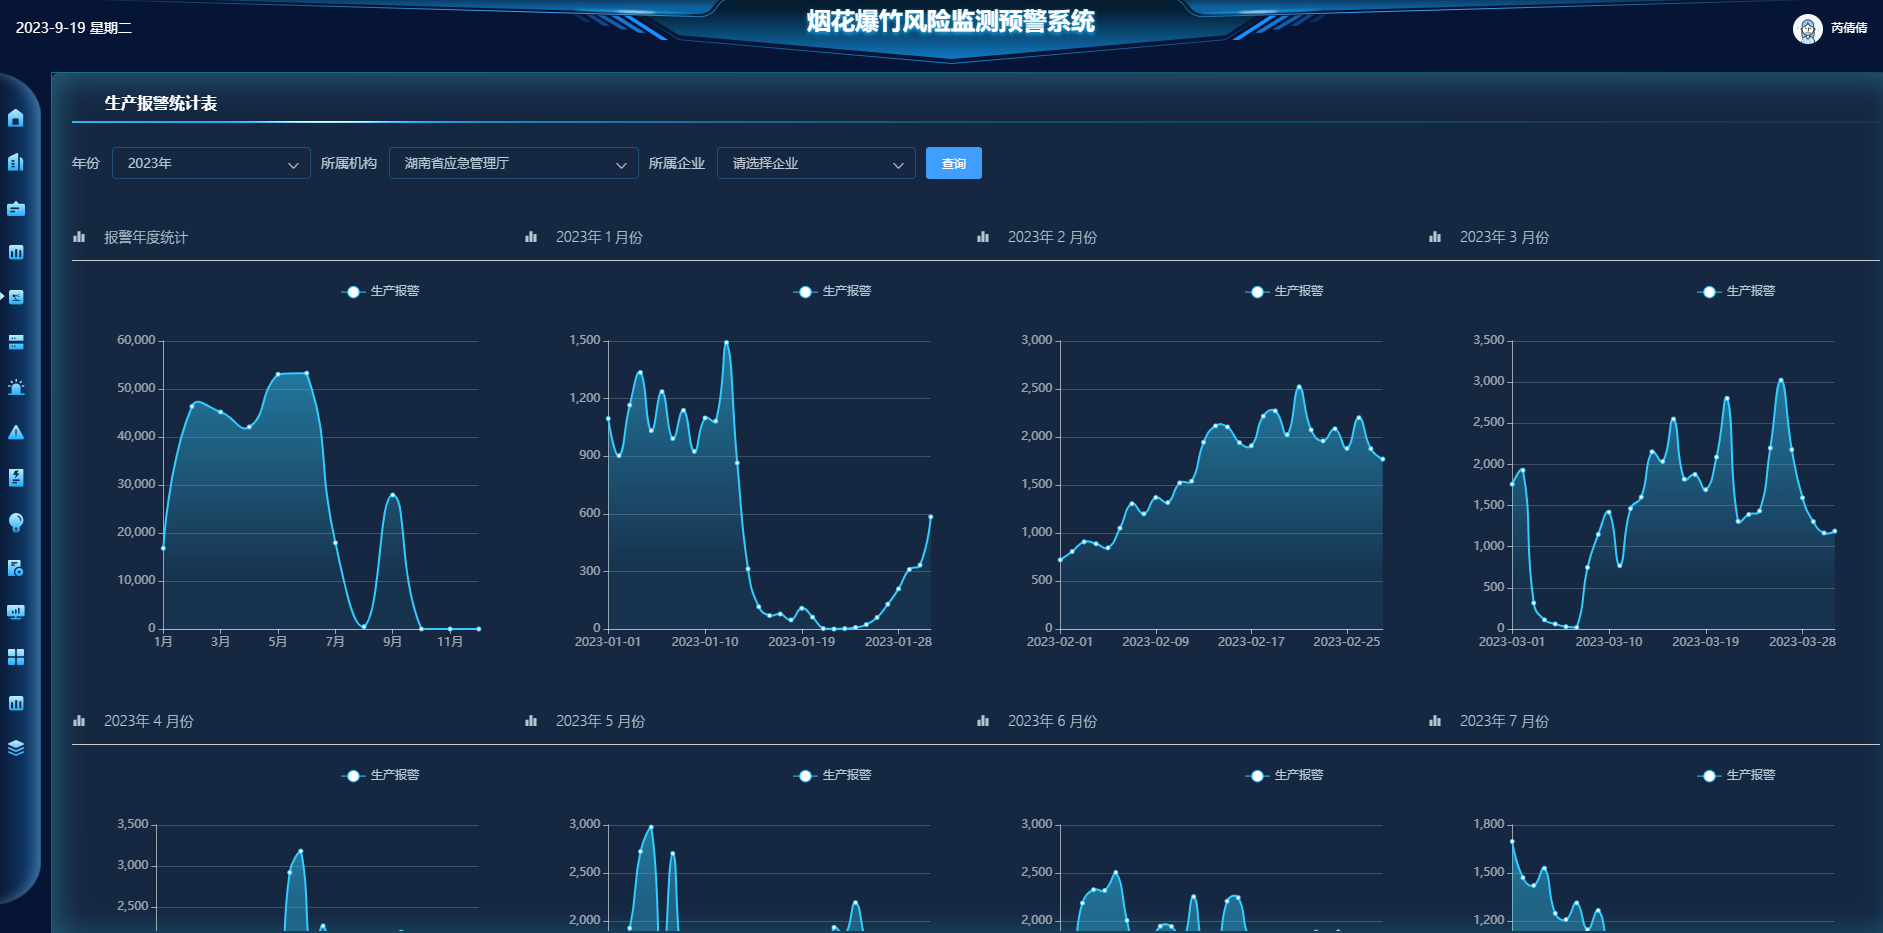
Task: Click the 2023年 6 月份 heading
Action: click(1052, 721)
